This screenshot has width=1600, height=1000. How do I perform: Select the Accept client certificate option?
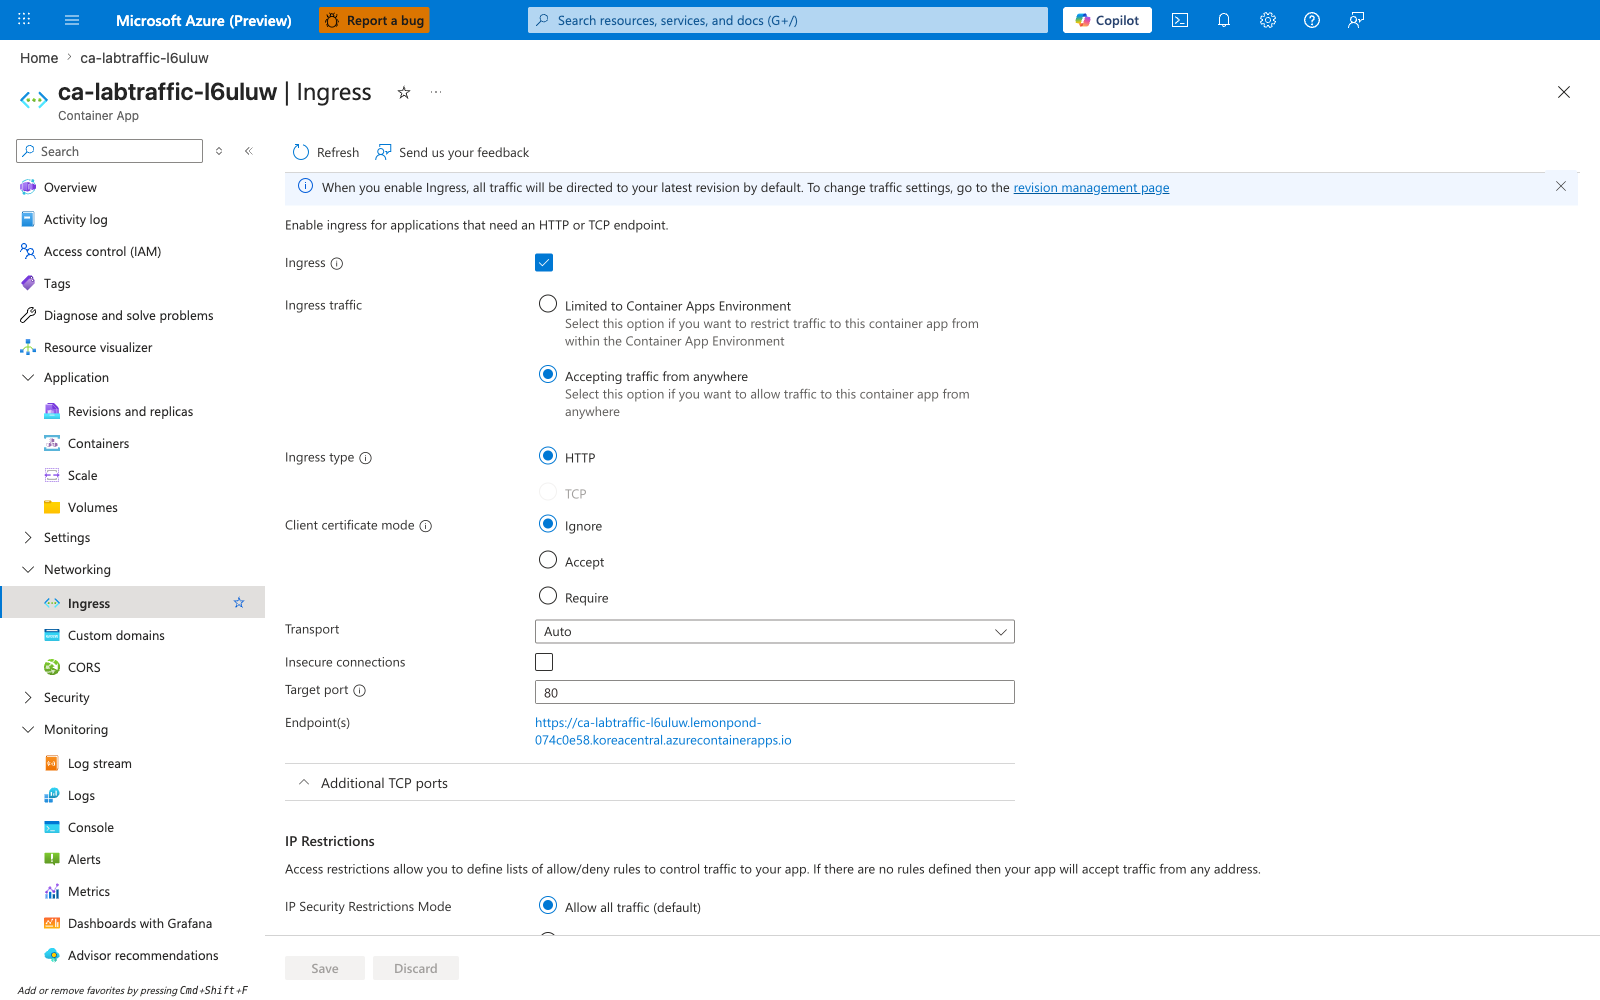548,560
